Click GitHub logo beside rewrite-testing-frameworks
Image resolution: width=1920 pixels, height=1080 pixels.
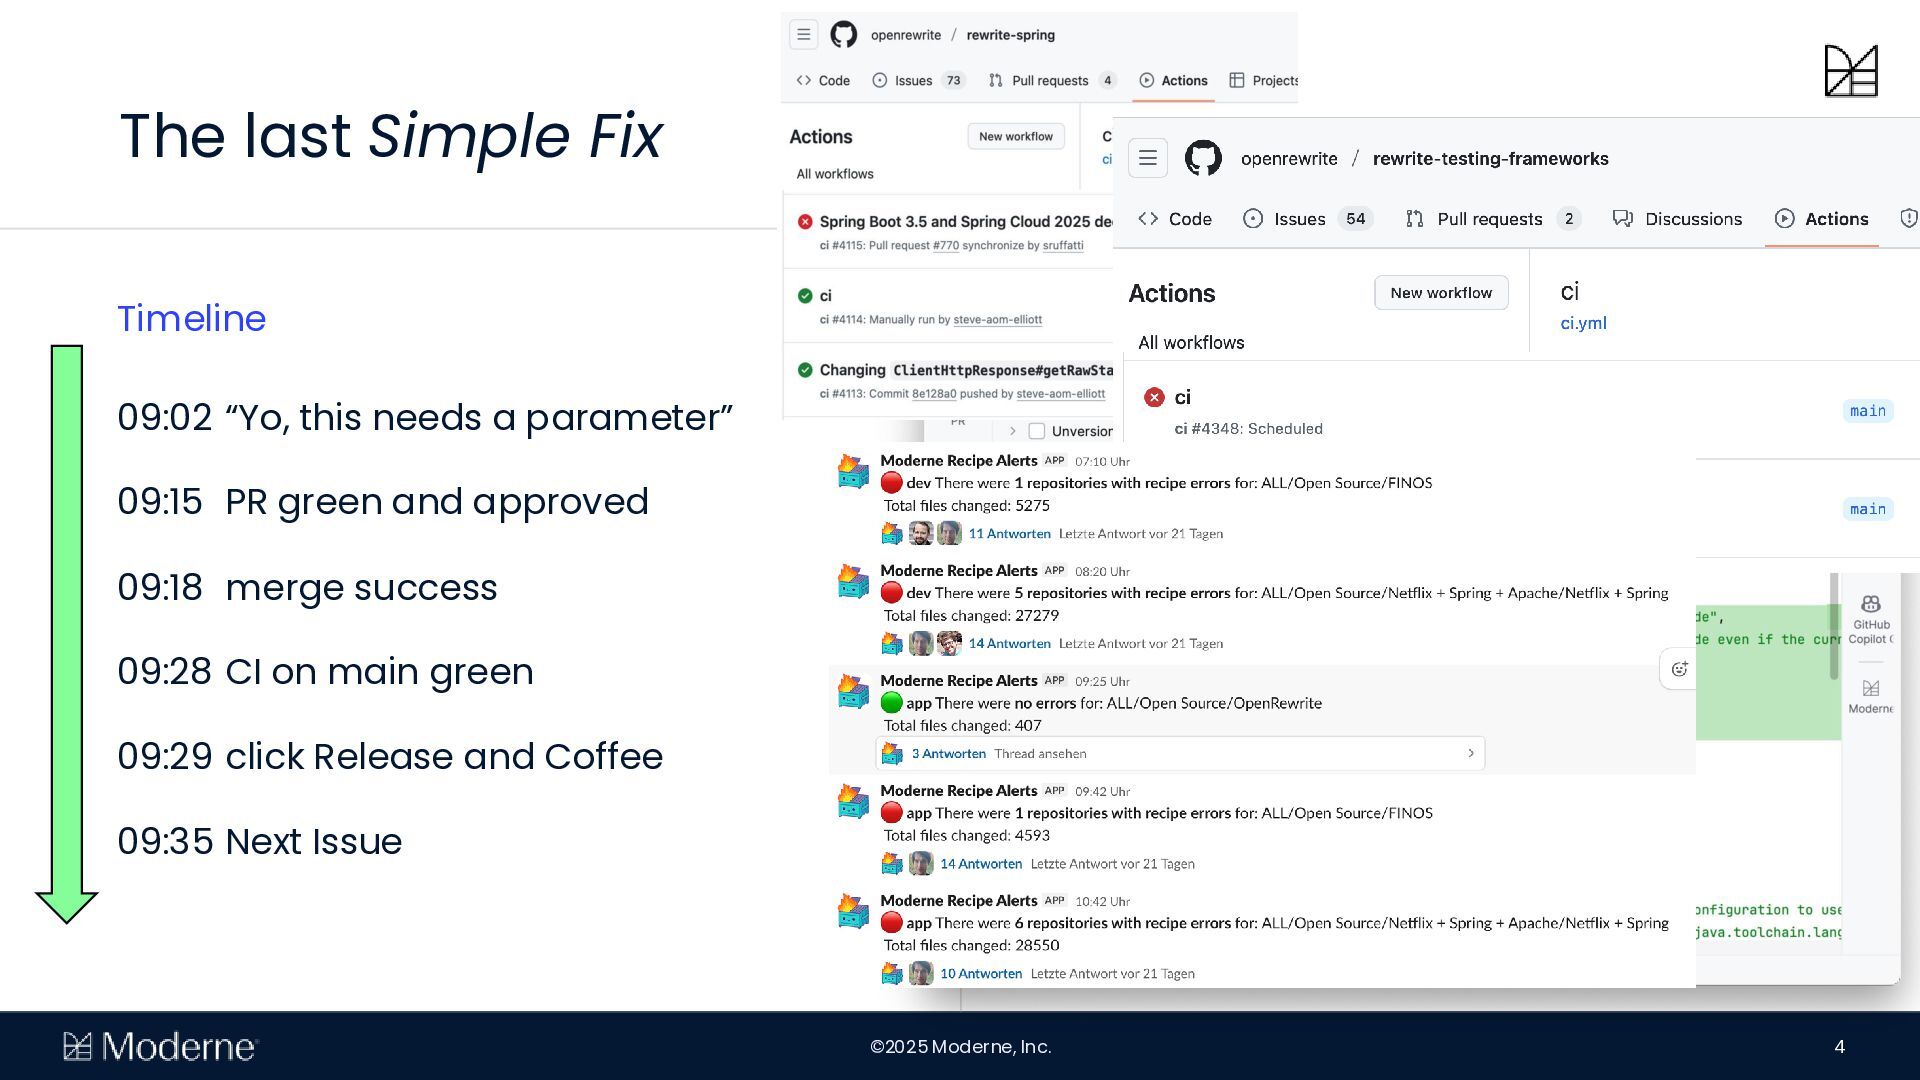pyautogui.click(x=1203, y=158)
